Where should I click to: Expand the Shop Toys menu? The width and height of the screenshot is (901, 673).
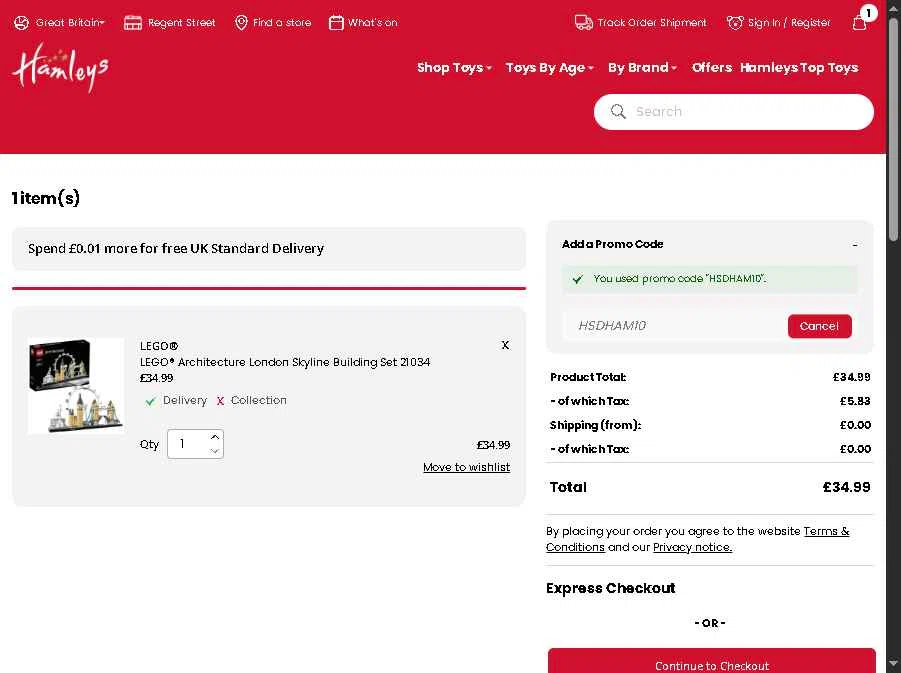click(454, 68)
